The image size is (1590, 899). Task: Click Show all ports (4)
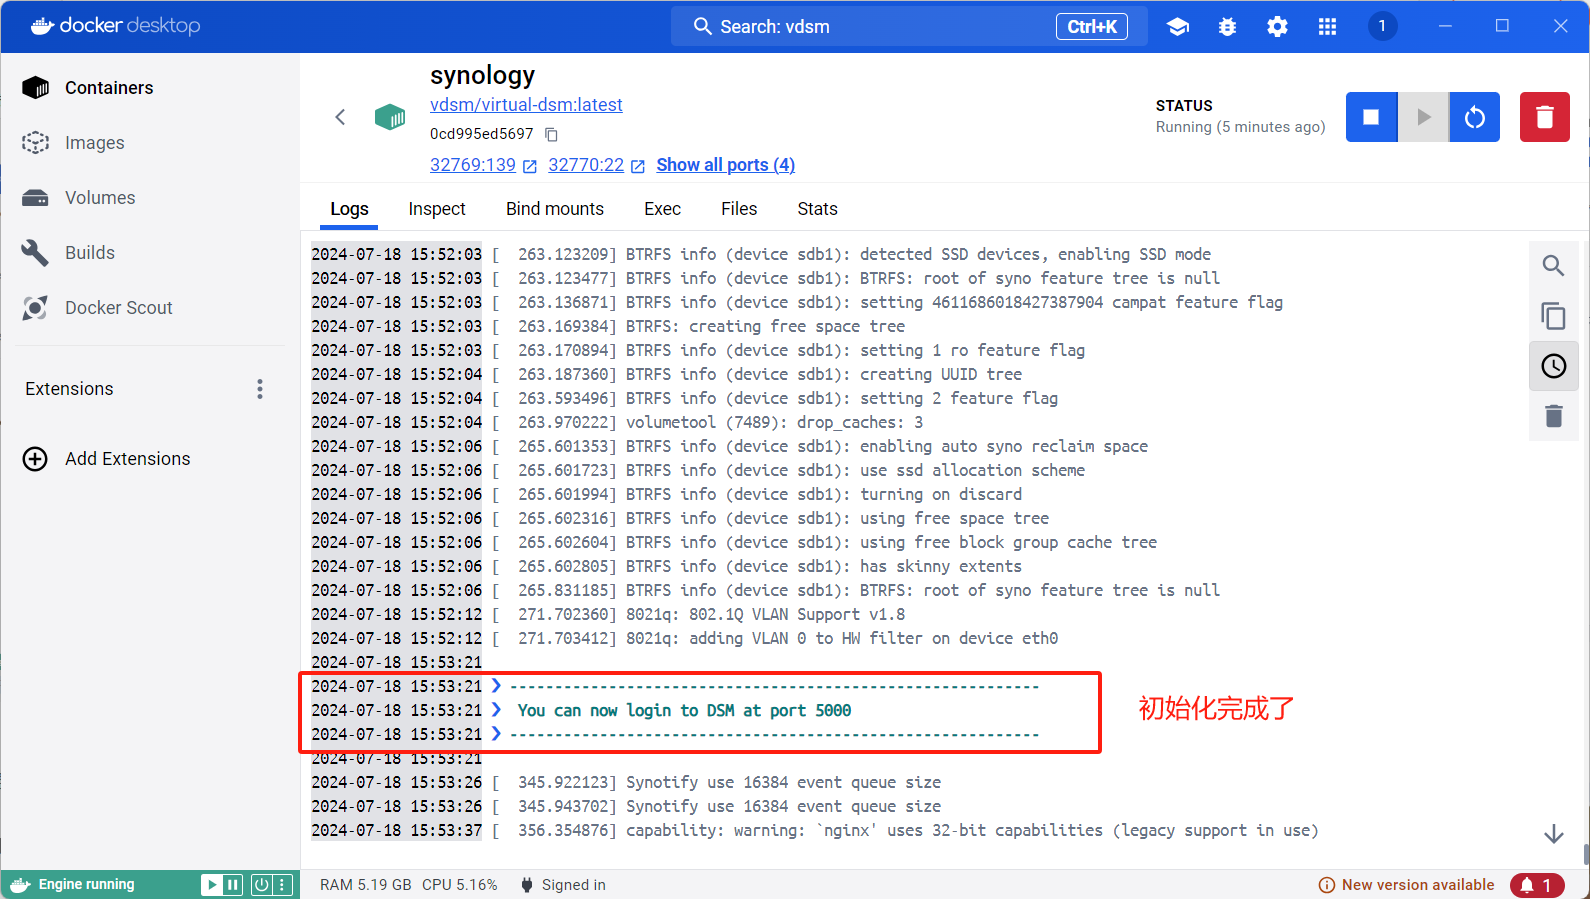[x=725, y=165]
